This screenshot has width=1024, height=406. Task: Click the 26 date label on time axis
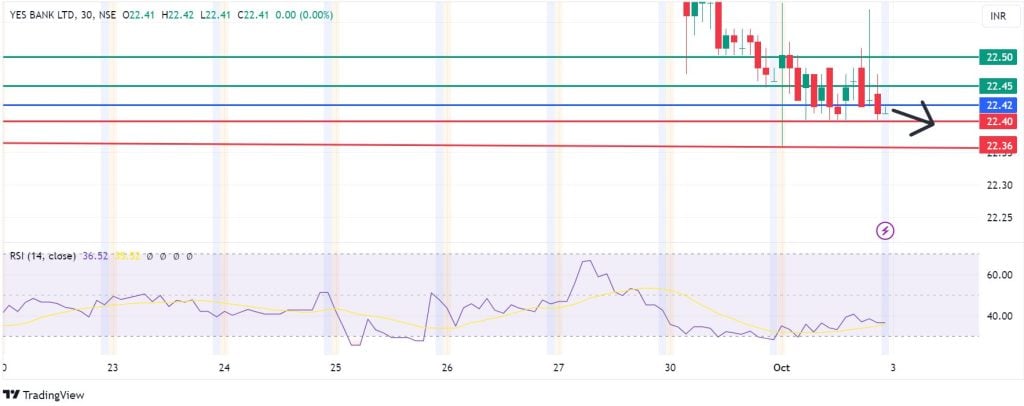(x=447, y=367)
